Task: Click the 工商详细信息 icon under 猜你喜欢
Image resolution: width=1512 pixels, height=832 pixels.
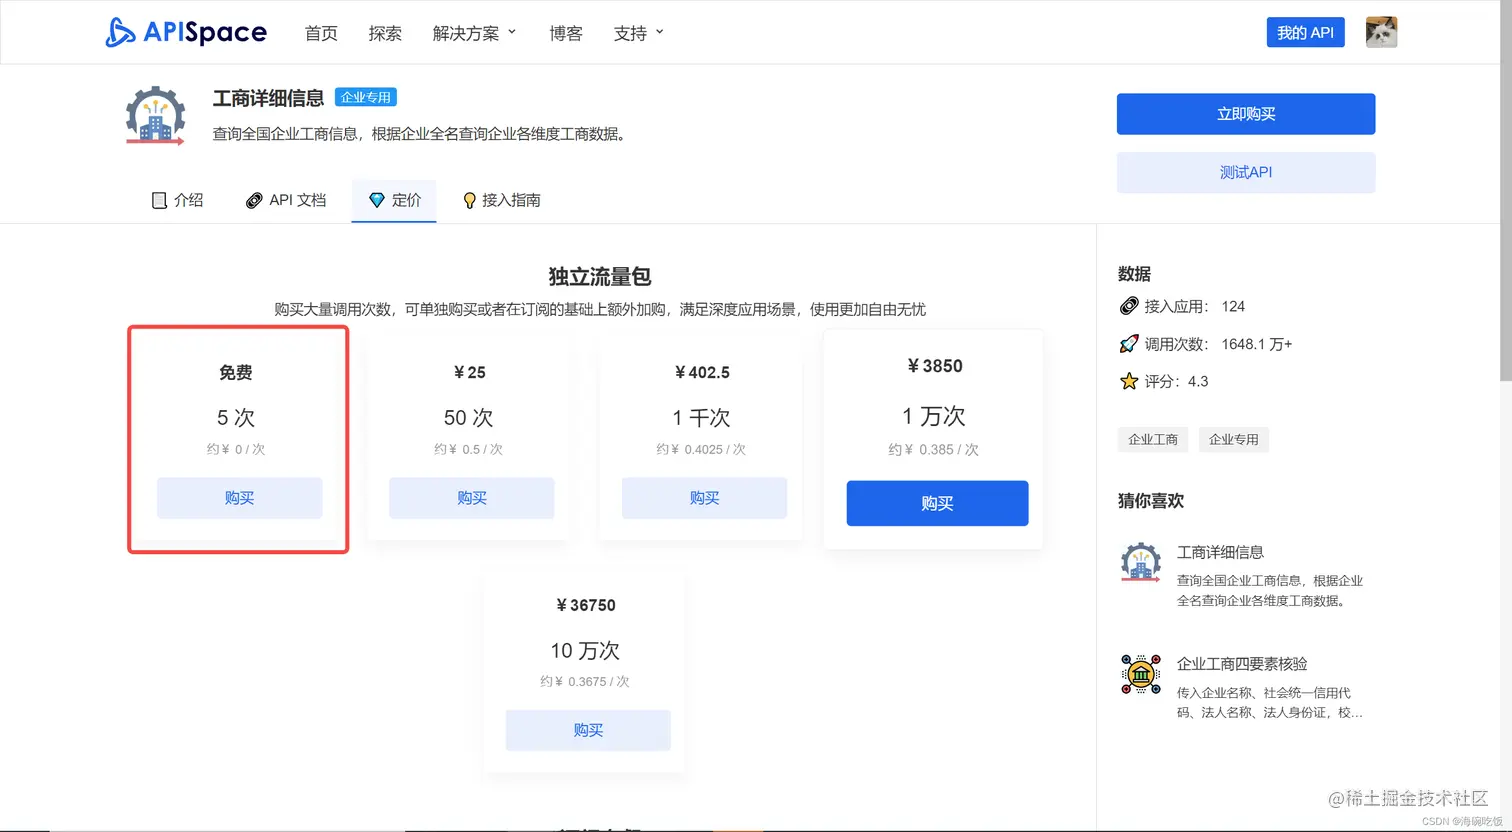Action: pyautogui.click(x=1140, y=563)
